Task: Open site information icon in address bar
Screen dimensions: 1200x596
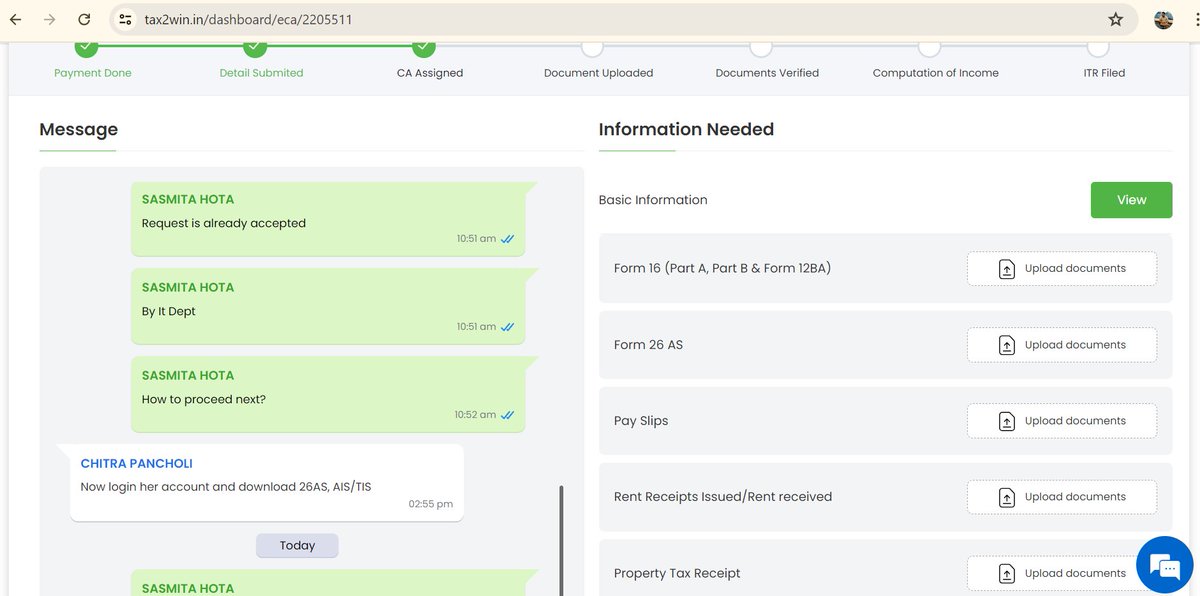Action: (125, 19)
